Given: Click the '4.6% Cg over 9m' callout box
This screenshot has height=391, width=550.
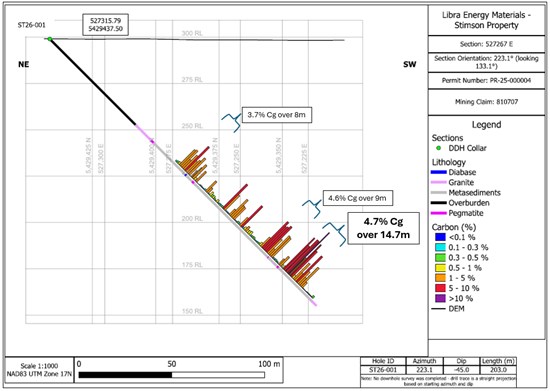Looking at the screenshot, I should pos(357,198).
